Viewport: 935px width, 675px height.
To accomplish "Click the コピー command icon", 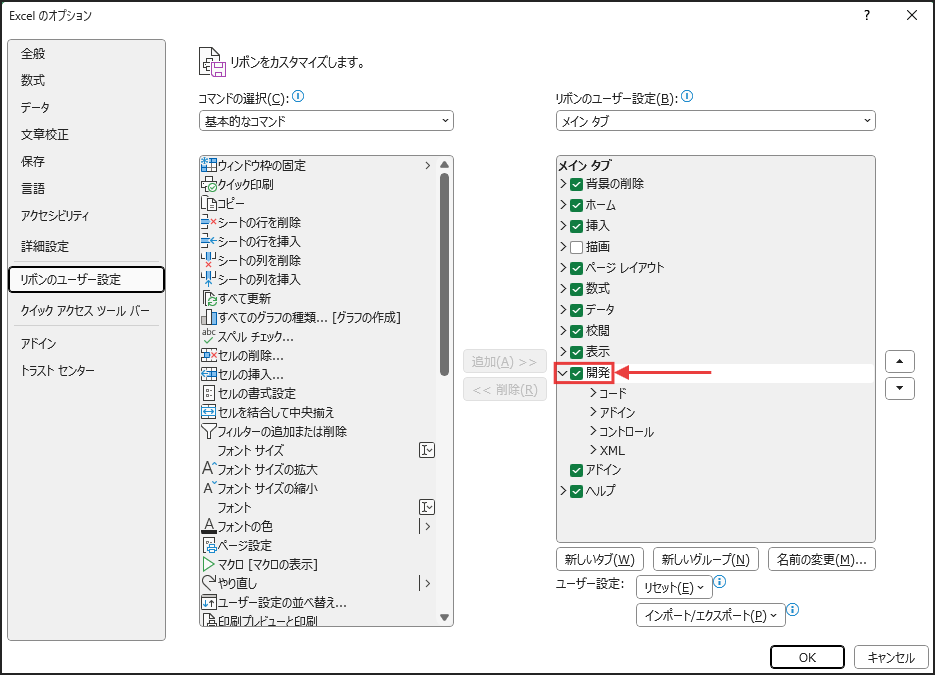I will coord(209,203).
